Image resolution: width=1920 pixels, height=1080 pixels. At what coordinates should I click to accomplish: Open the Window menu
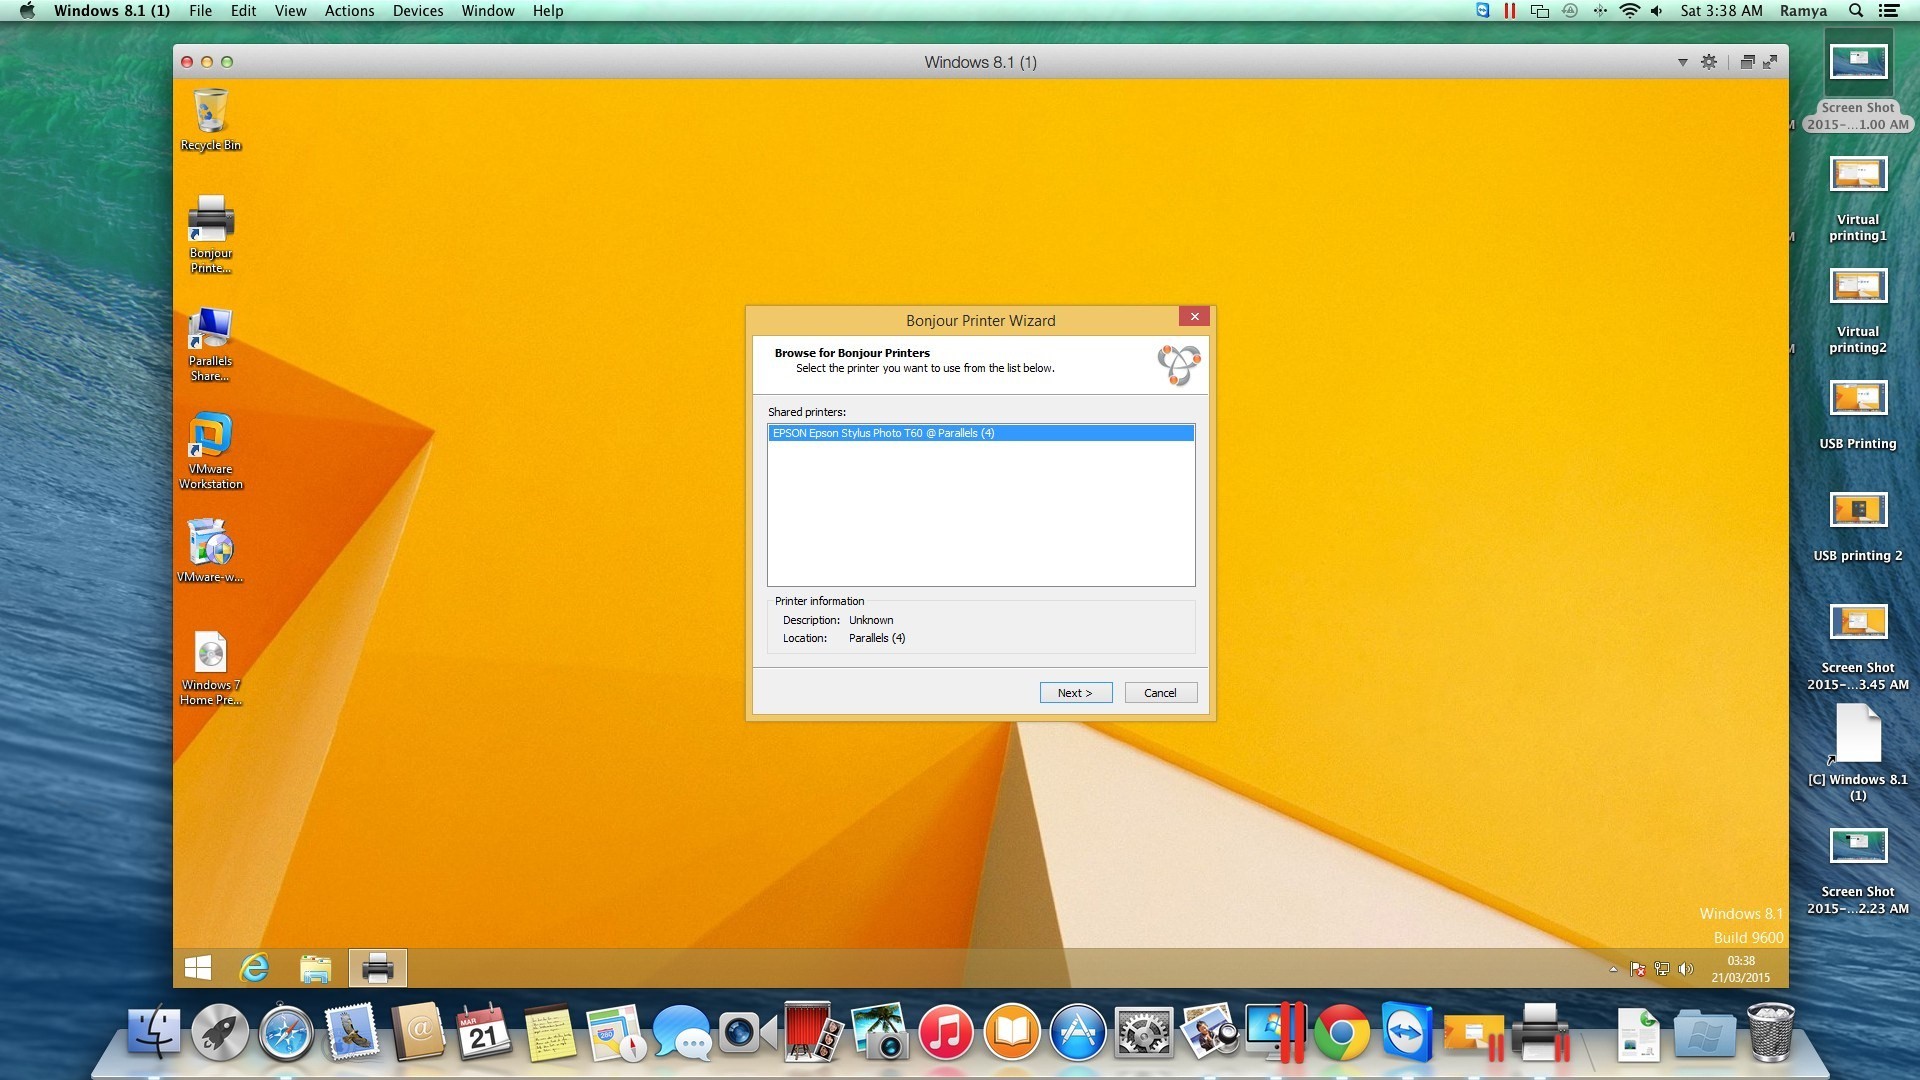click(x=488, y=11)
